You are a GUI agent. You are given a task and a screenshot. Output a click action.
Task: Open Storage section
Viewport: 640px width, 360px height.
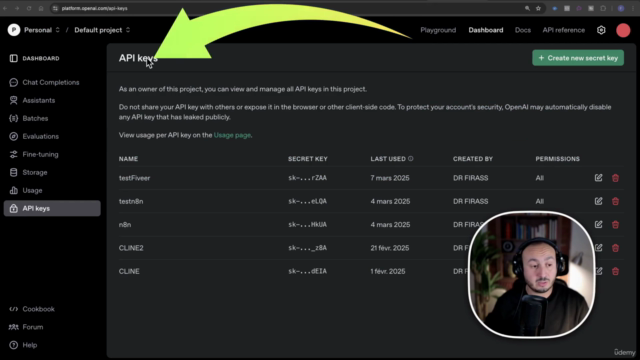pos(29,172)
